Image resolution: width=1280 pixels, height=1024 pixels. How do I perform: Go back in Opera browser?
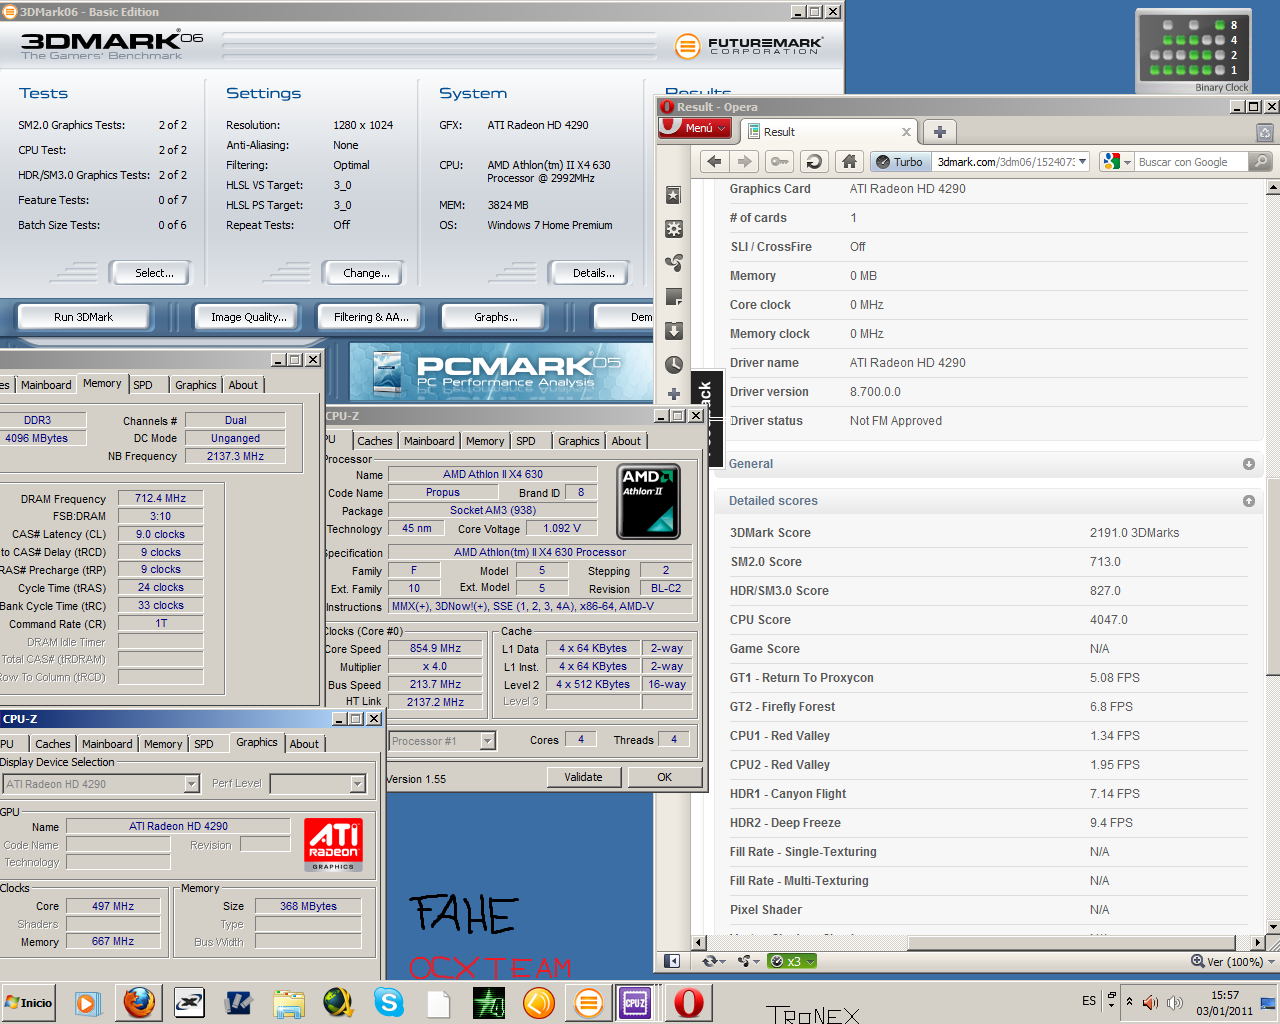714,161
